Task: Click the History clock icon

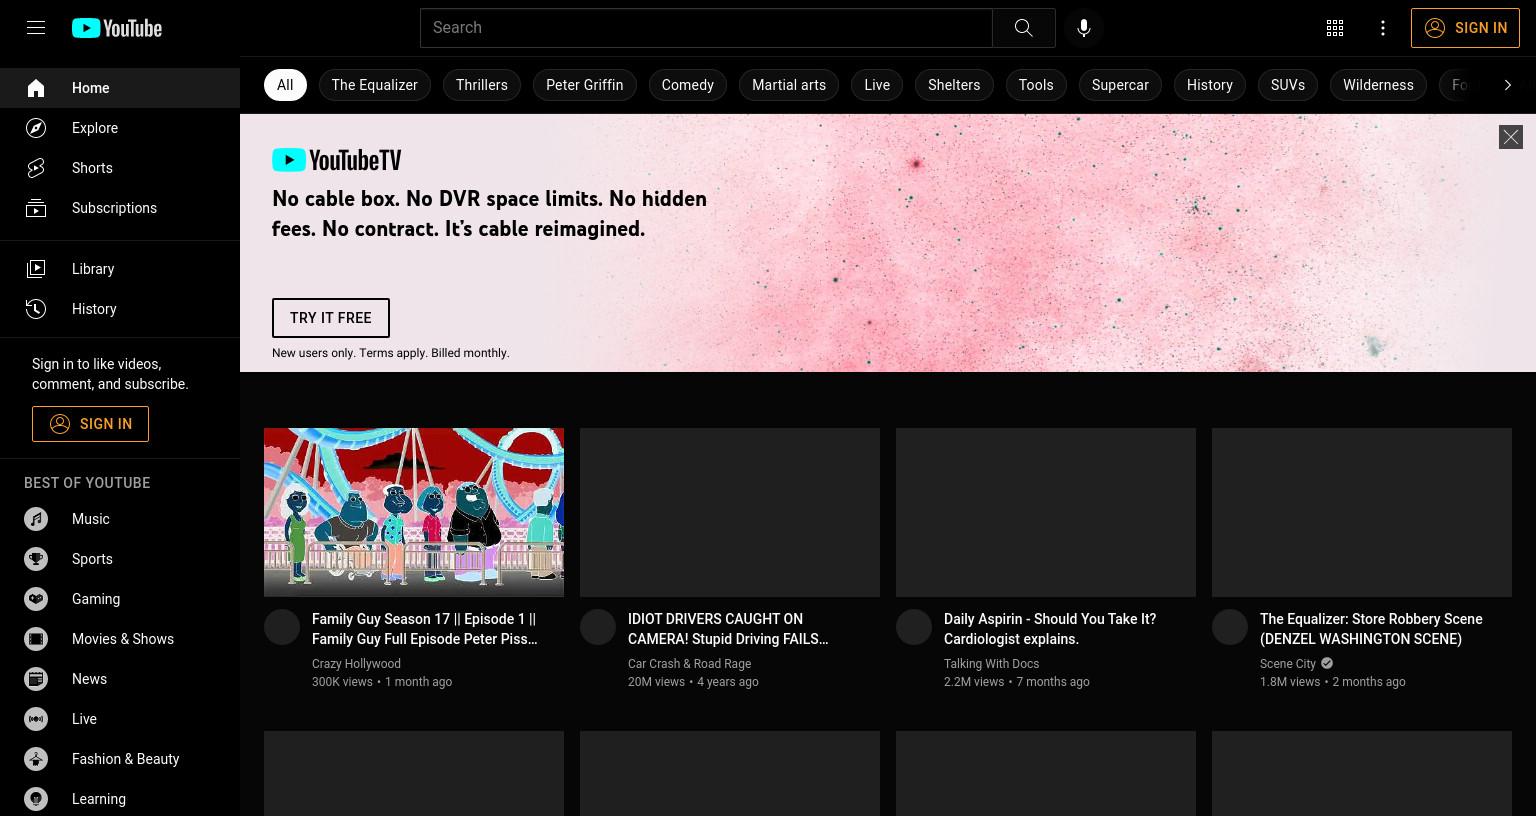Action: pos(36,309)
